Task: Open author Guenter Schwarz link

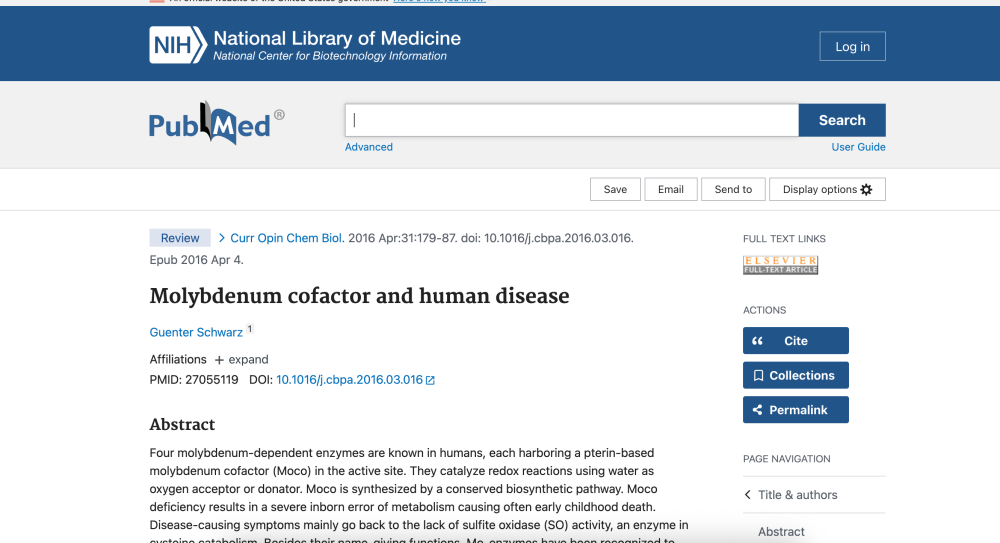Action: (196, 332)
